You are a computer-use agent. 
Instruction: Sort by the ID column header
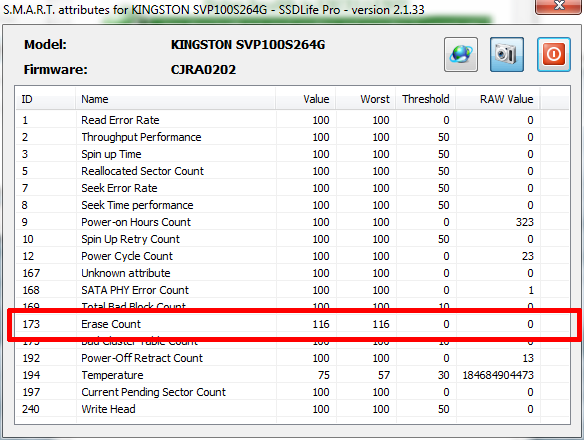pos(45,99)
